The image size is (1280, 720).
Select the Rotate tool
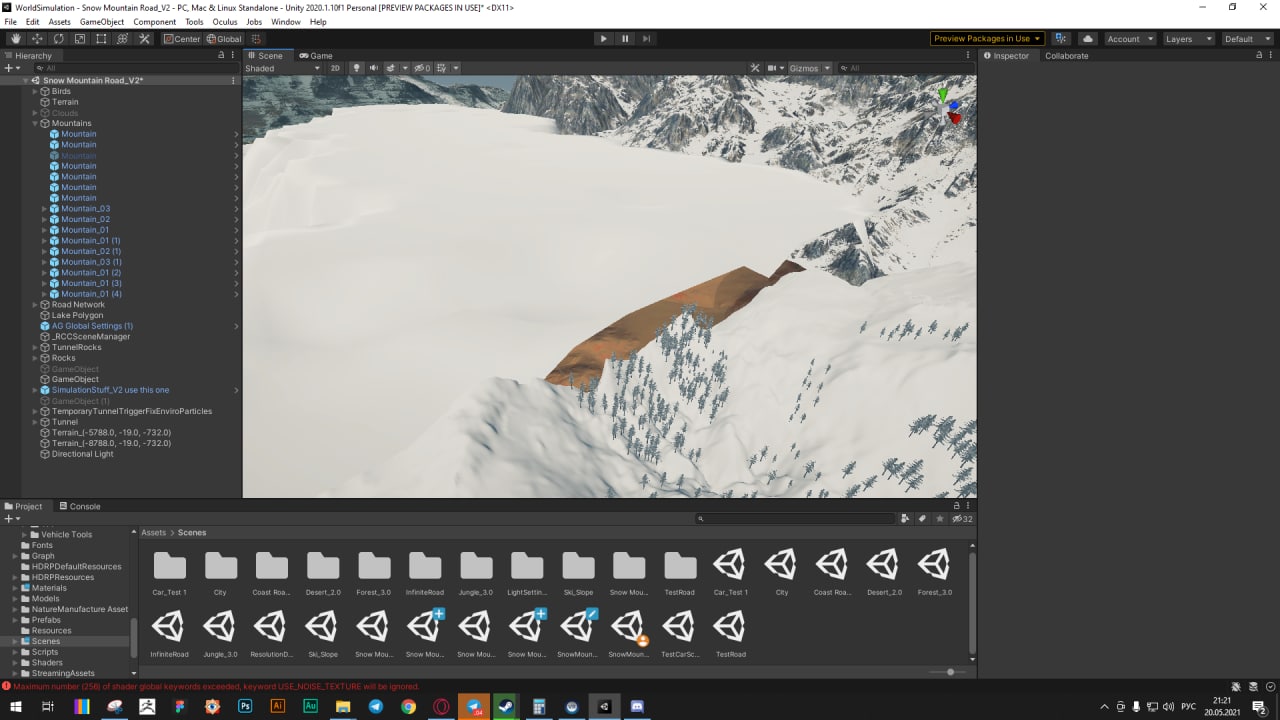58,39
